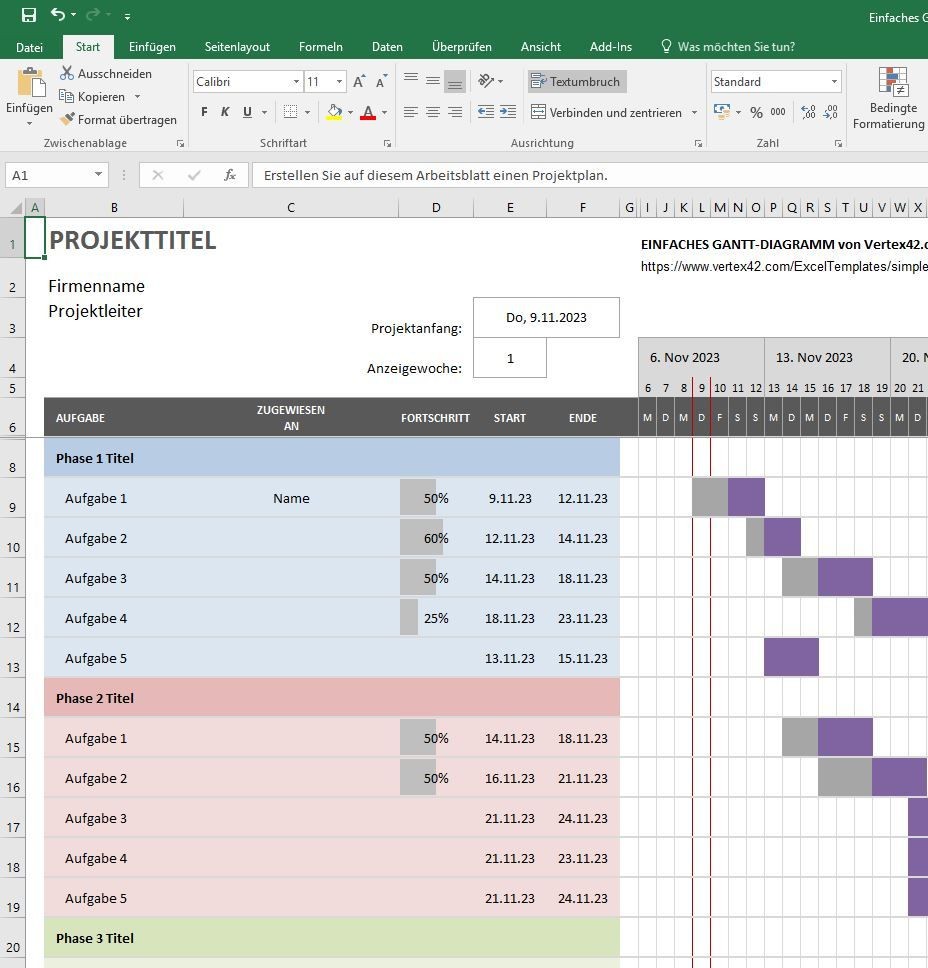Viewport: 928px width, 968px height.
Task: Toggle bottom align button
Action: 455,81
